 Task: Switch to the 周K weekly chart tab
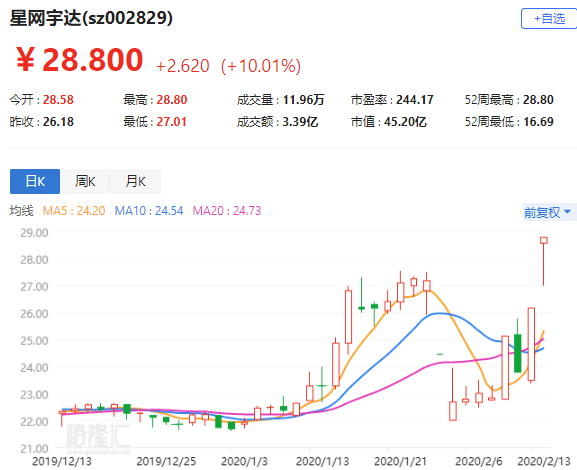[85, 181]
